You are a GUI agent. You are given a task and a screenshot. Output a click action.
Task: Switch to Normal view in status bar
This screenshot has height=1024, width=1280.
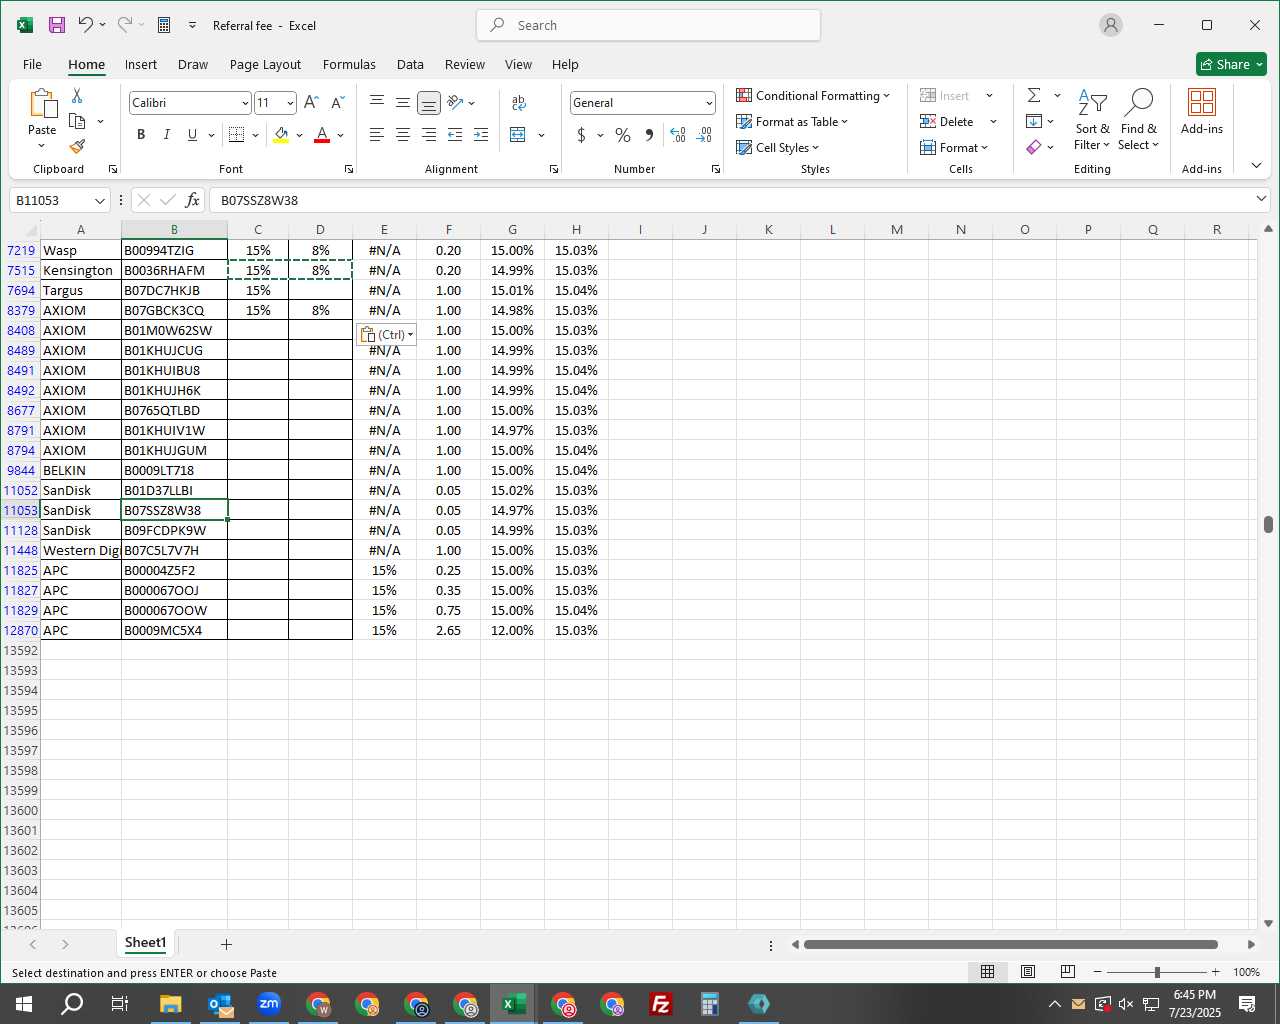(987, 972)
